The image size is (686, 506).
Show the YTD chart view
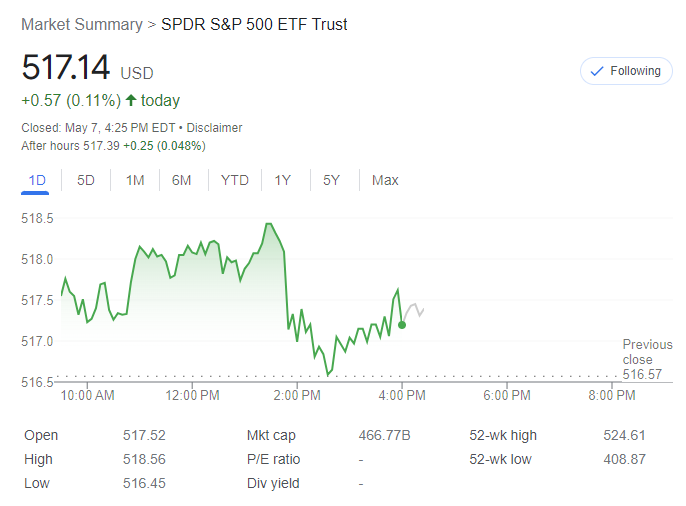point(234,180)
